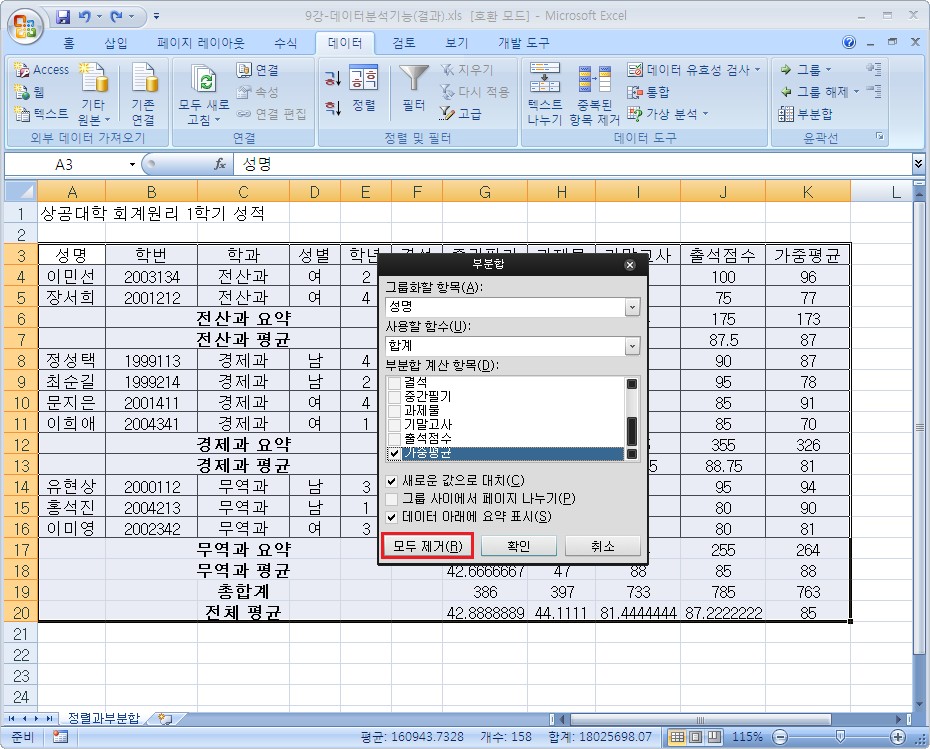Open the 정렬 sort dialog
The width and height of the screenshot is (930, 749).
click(364, 88)
